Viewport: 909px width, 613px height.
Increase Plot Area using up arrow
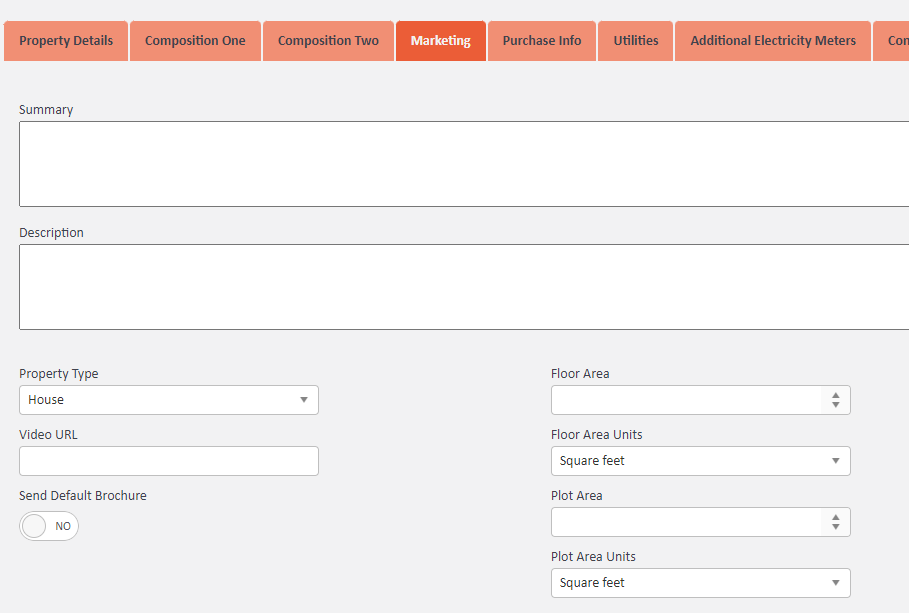click(x=836, y=517)
